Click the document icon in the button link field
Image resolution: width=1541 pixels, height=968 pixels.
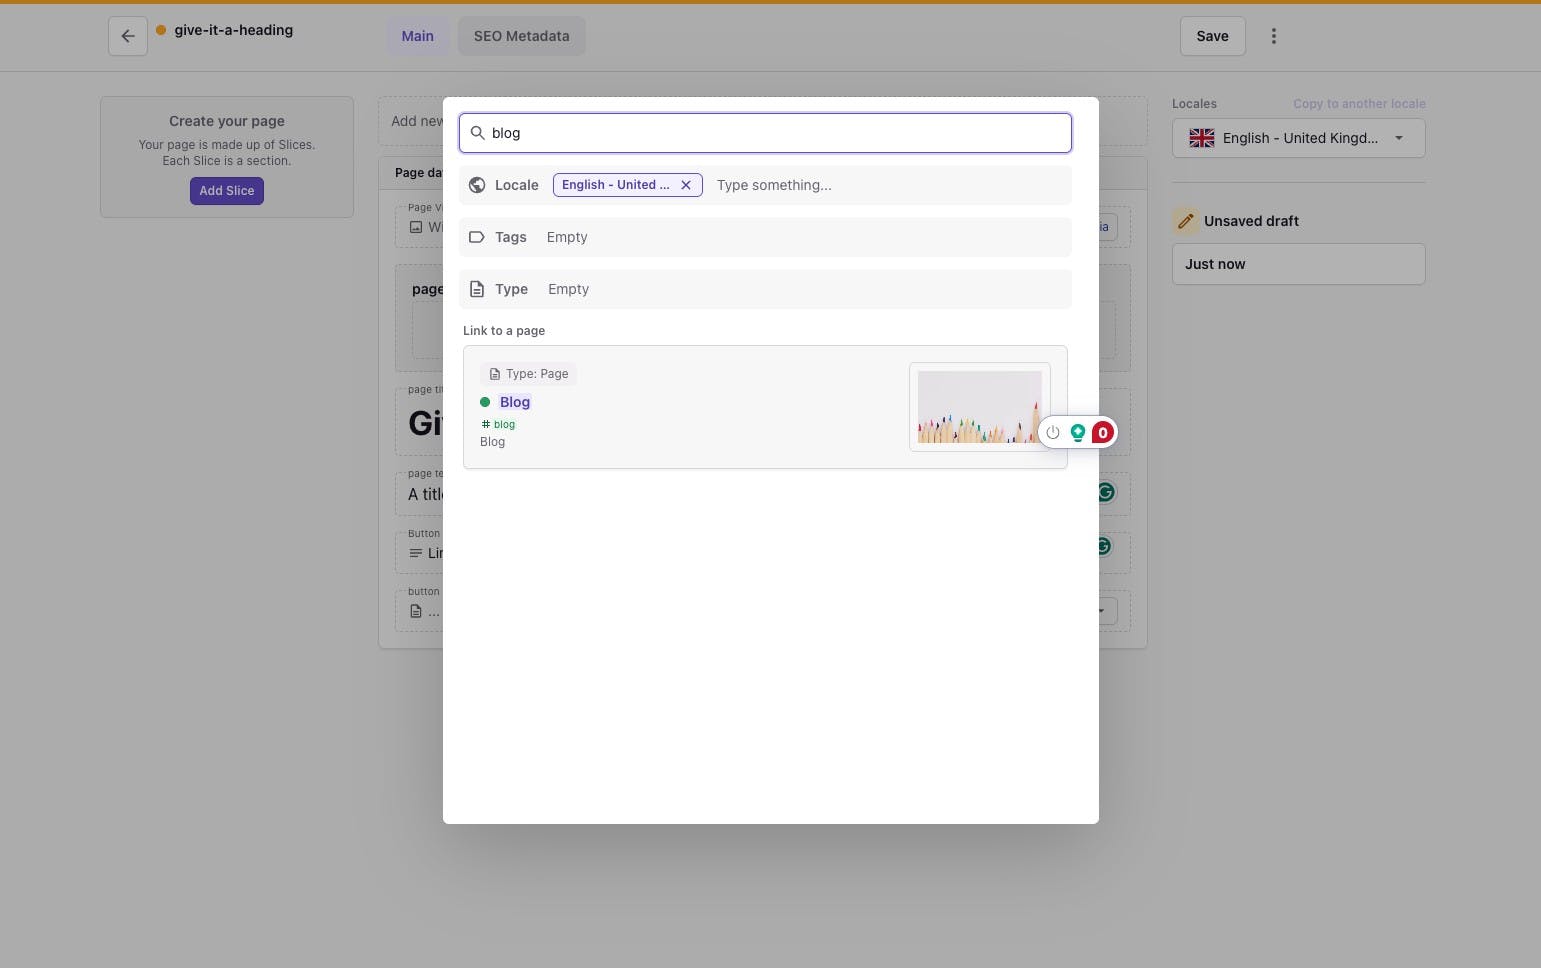tap(416, 611)
